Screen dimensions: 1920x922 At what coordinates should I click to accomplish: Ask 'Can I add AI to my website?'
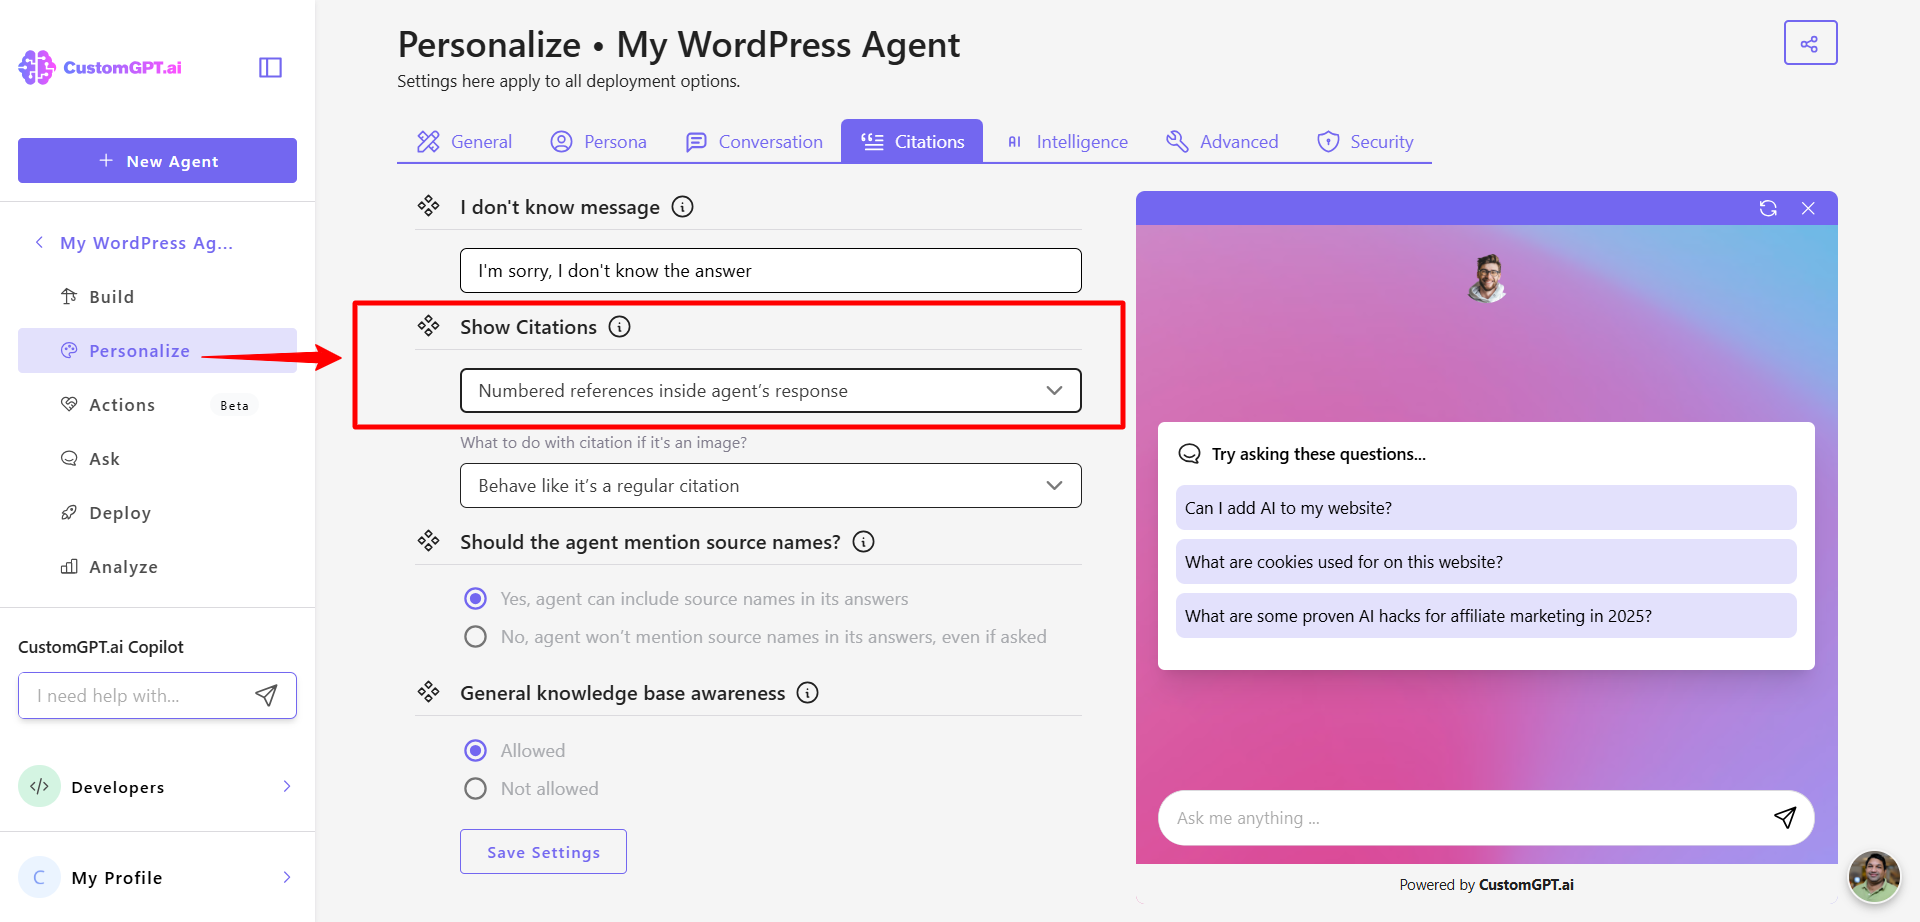point(1486,508)
